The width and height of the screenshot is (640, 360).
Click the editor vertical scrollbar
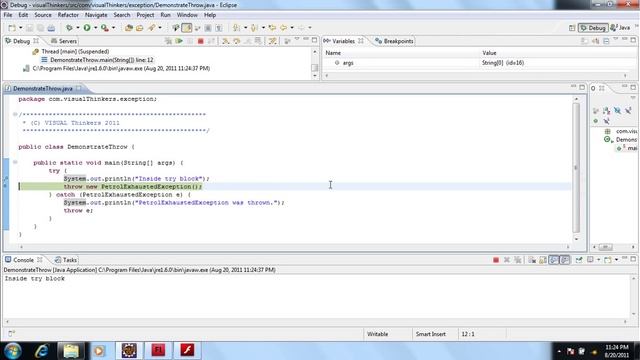(x=576, y=167)
